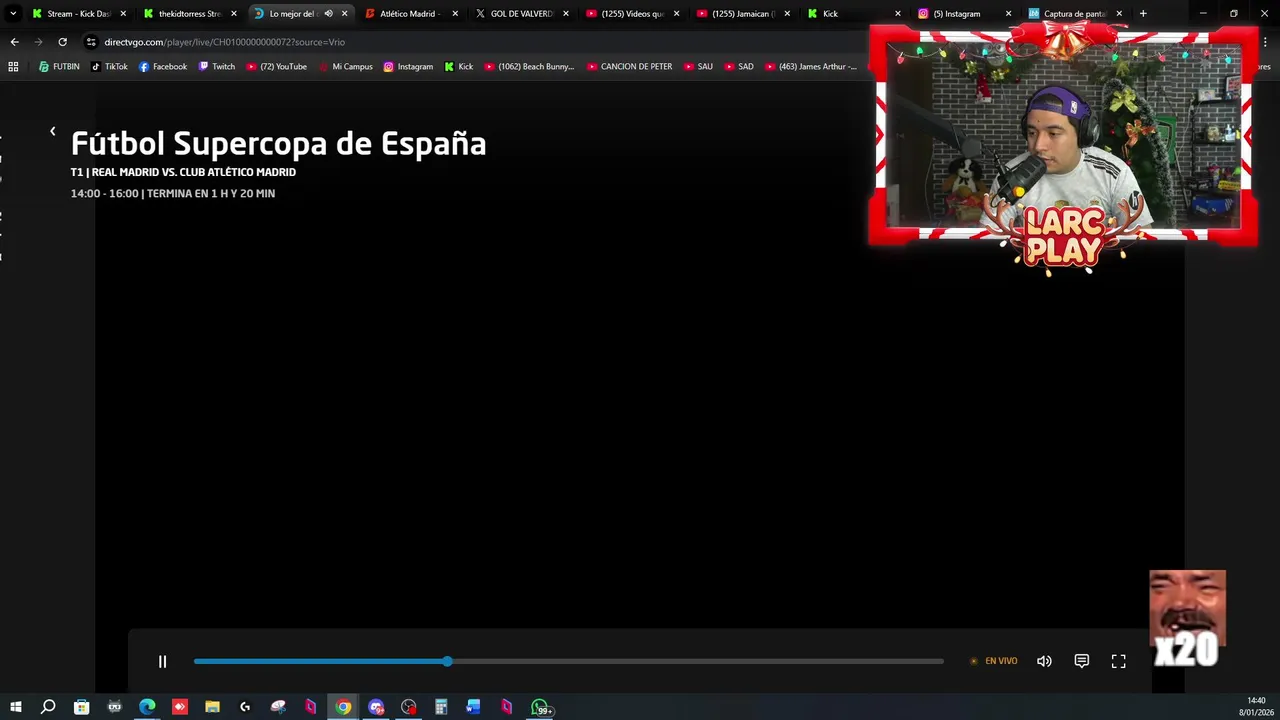Click the Chrome taskbar icon
This screenshot has height=720, width=1280.
343,707
